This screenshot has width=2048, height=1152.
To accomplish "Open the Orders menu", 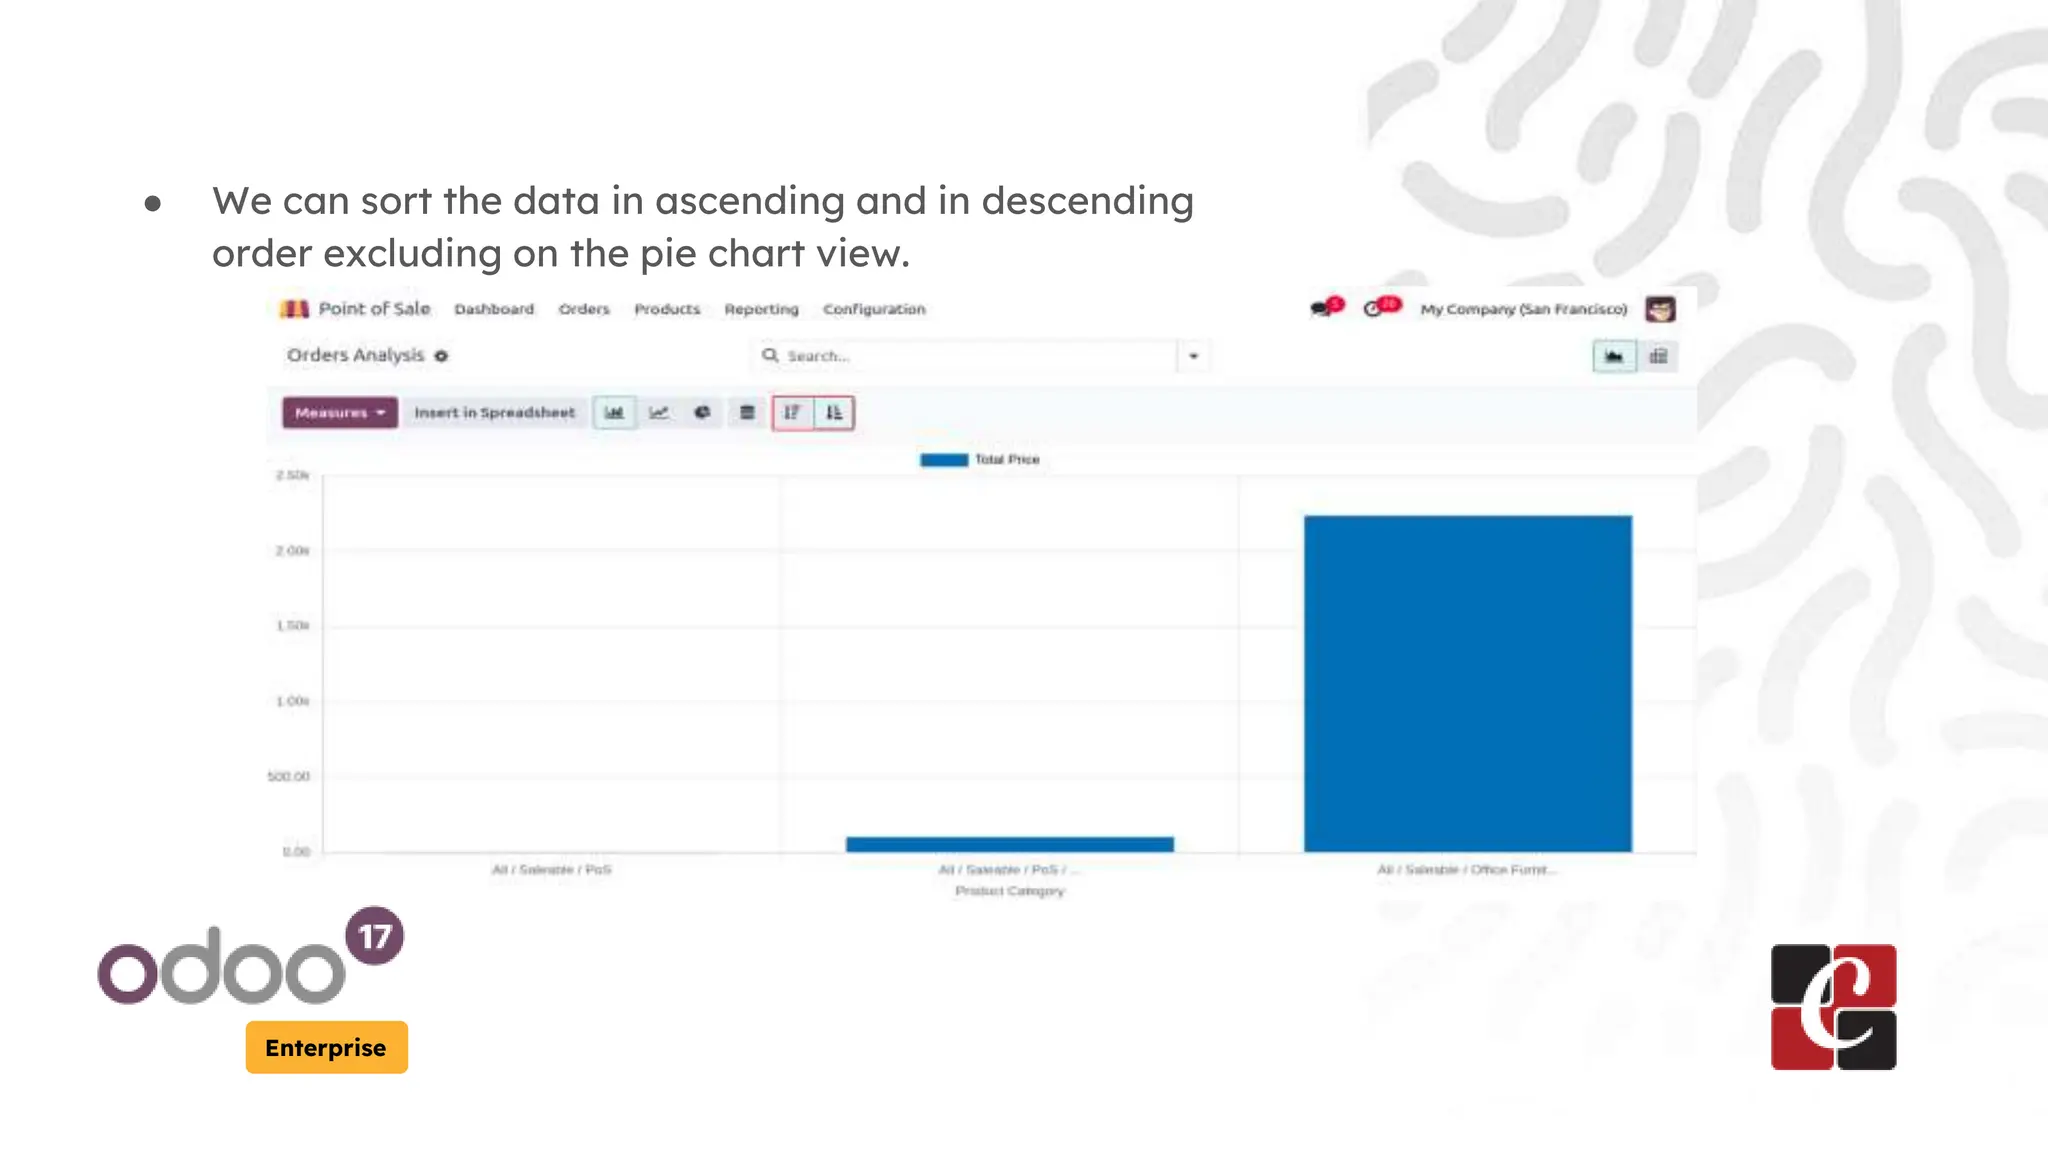I will pos(584,309).
